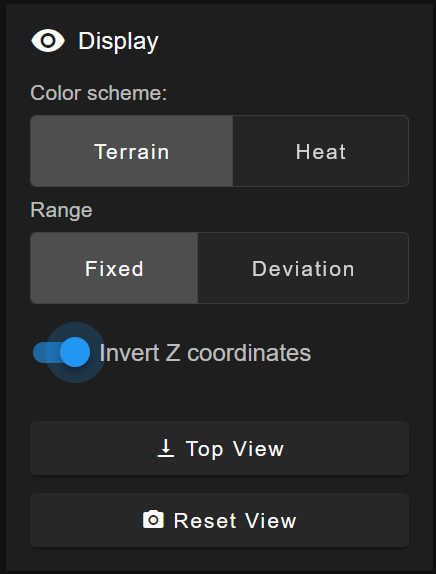This screenshot has height=574, width=436.
Task: Click the Top View button
Action: (x=219, y=448)
